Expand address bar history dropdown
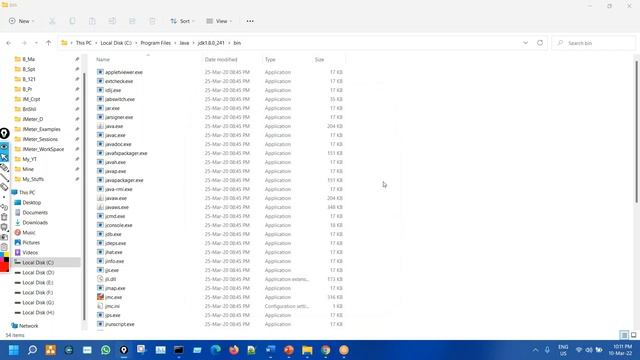Viewport: 640px width, 360px height. tap(525, 43)
